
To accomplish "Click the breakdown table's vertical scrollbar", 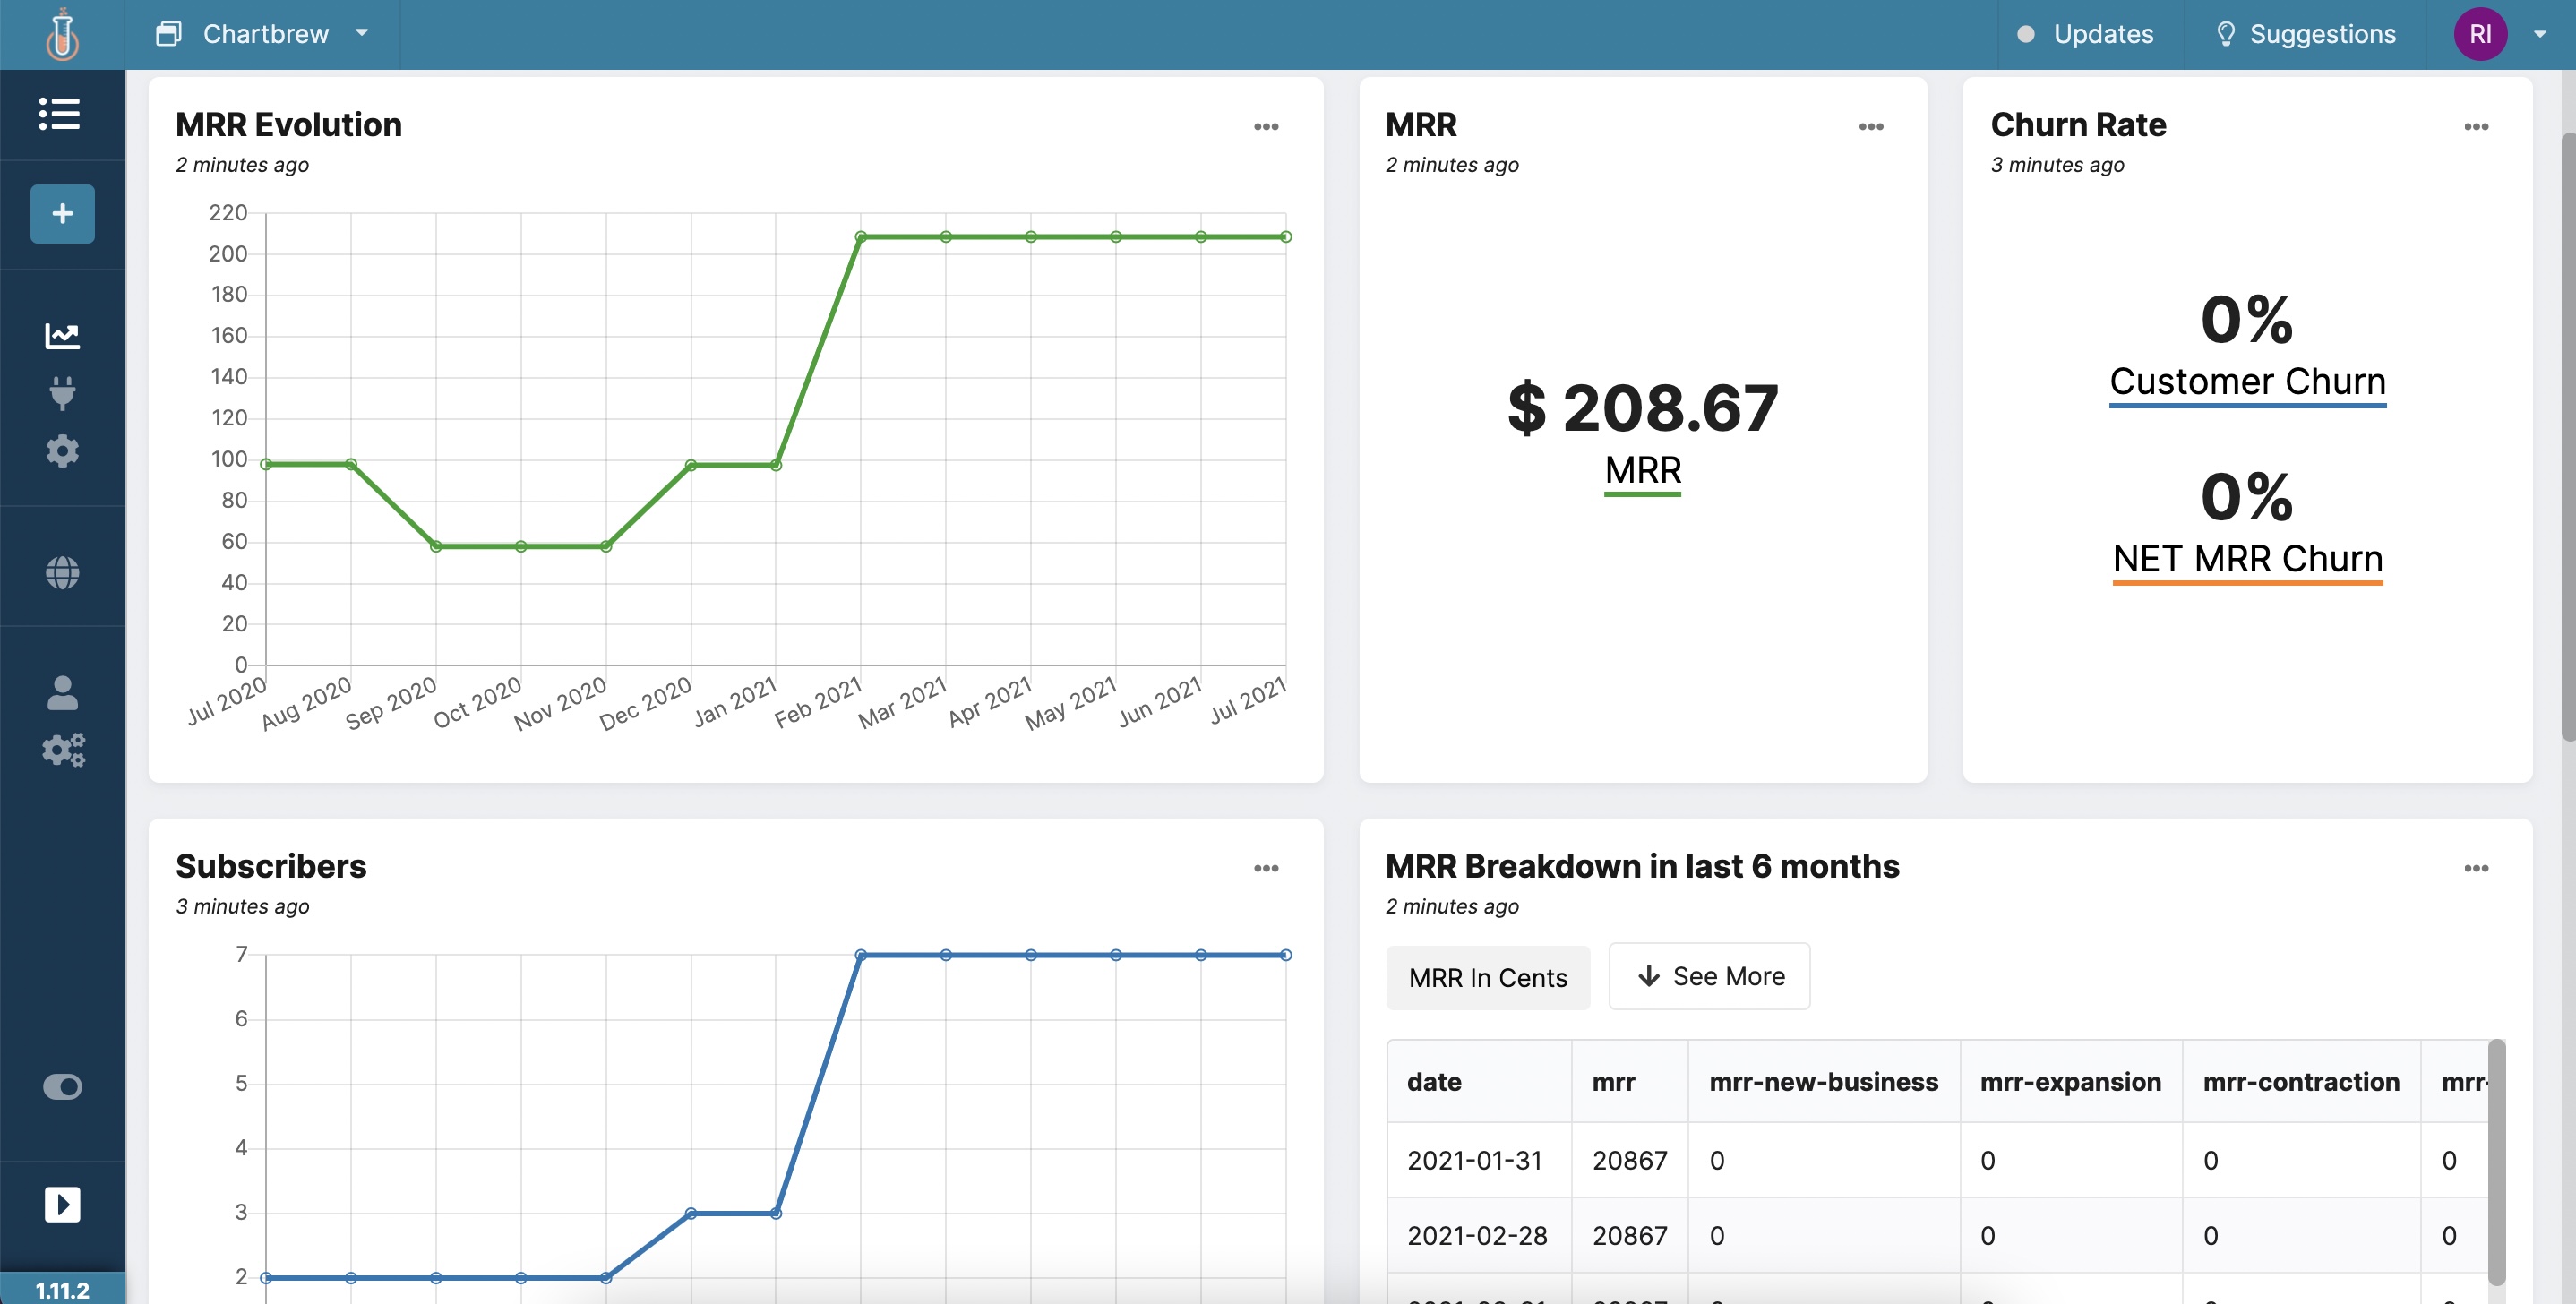I will [2497, 1163].
